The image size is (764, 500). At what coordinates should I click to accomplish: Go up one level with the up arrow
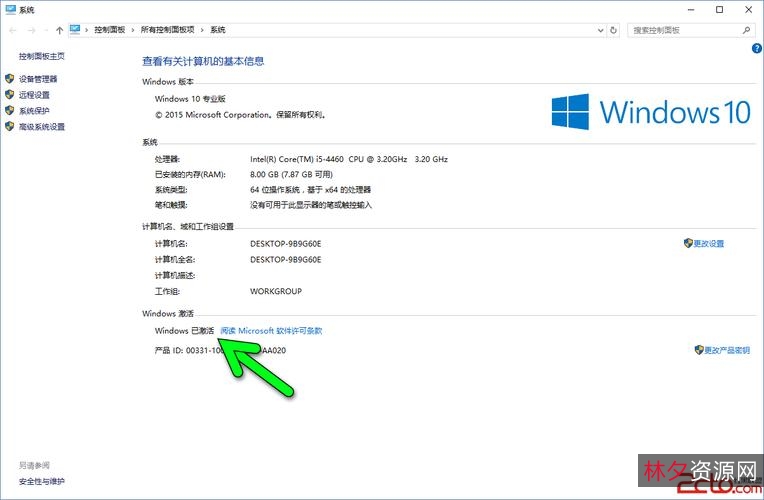(59, 30)
